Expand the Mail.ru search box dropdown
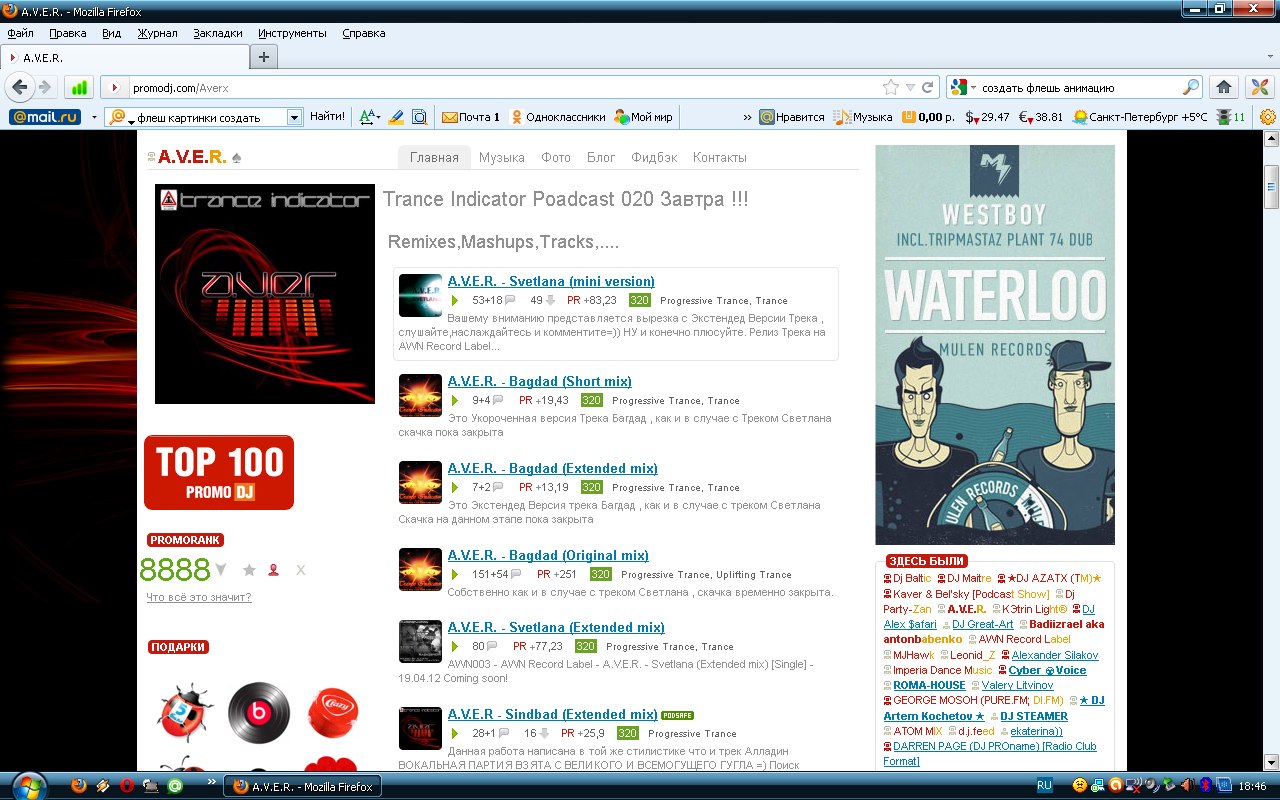 [x=294, y=117]
